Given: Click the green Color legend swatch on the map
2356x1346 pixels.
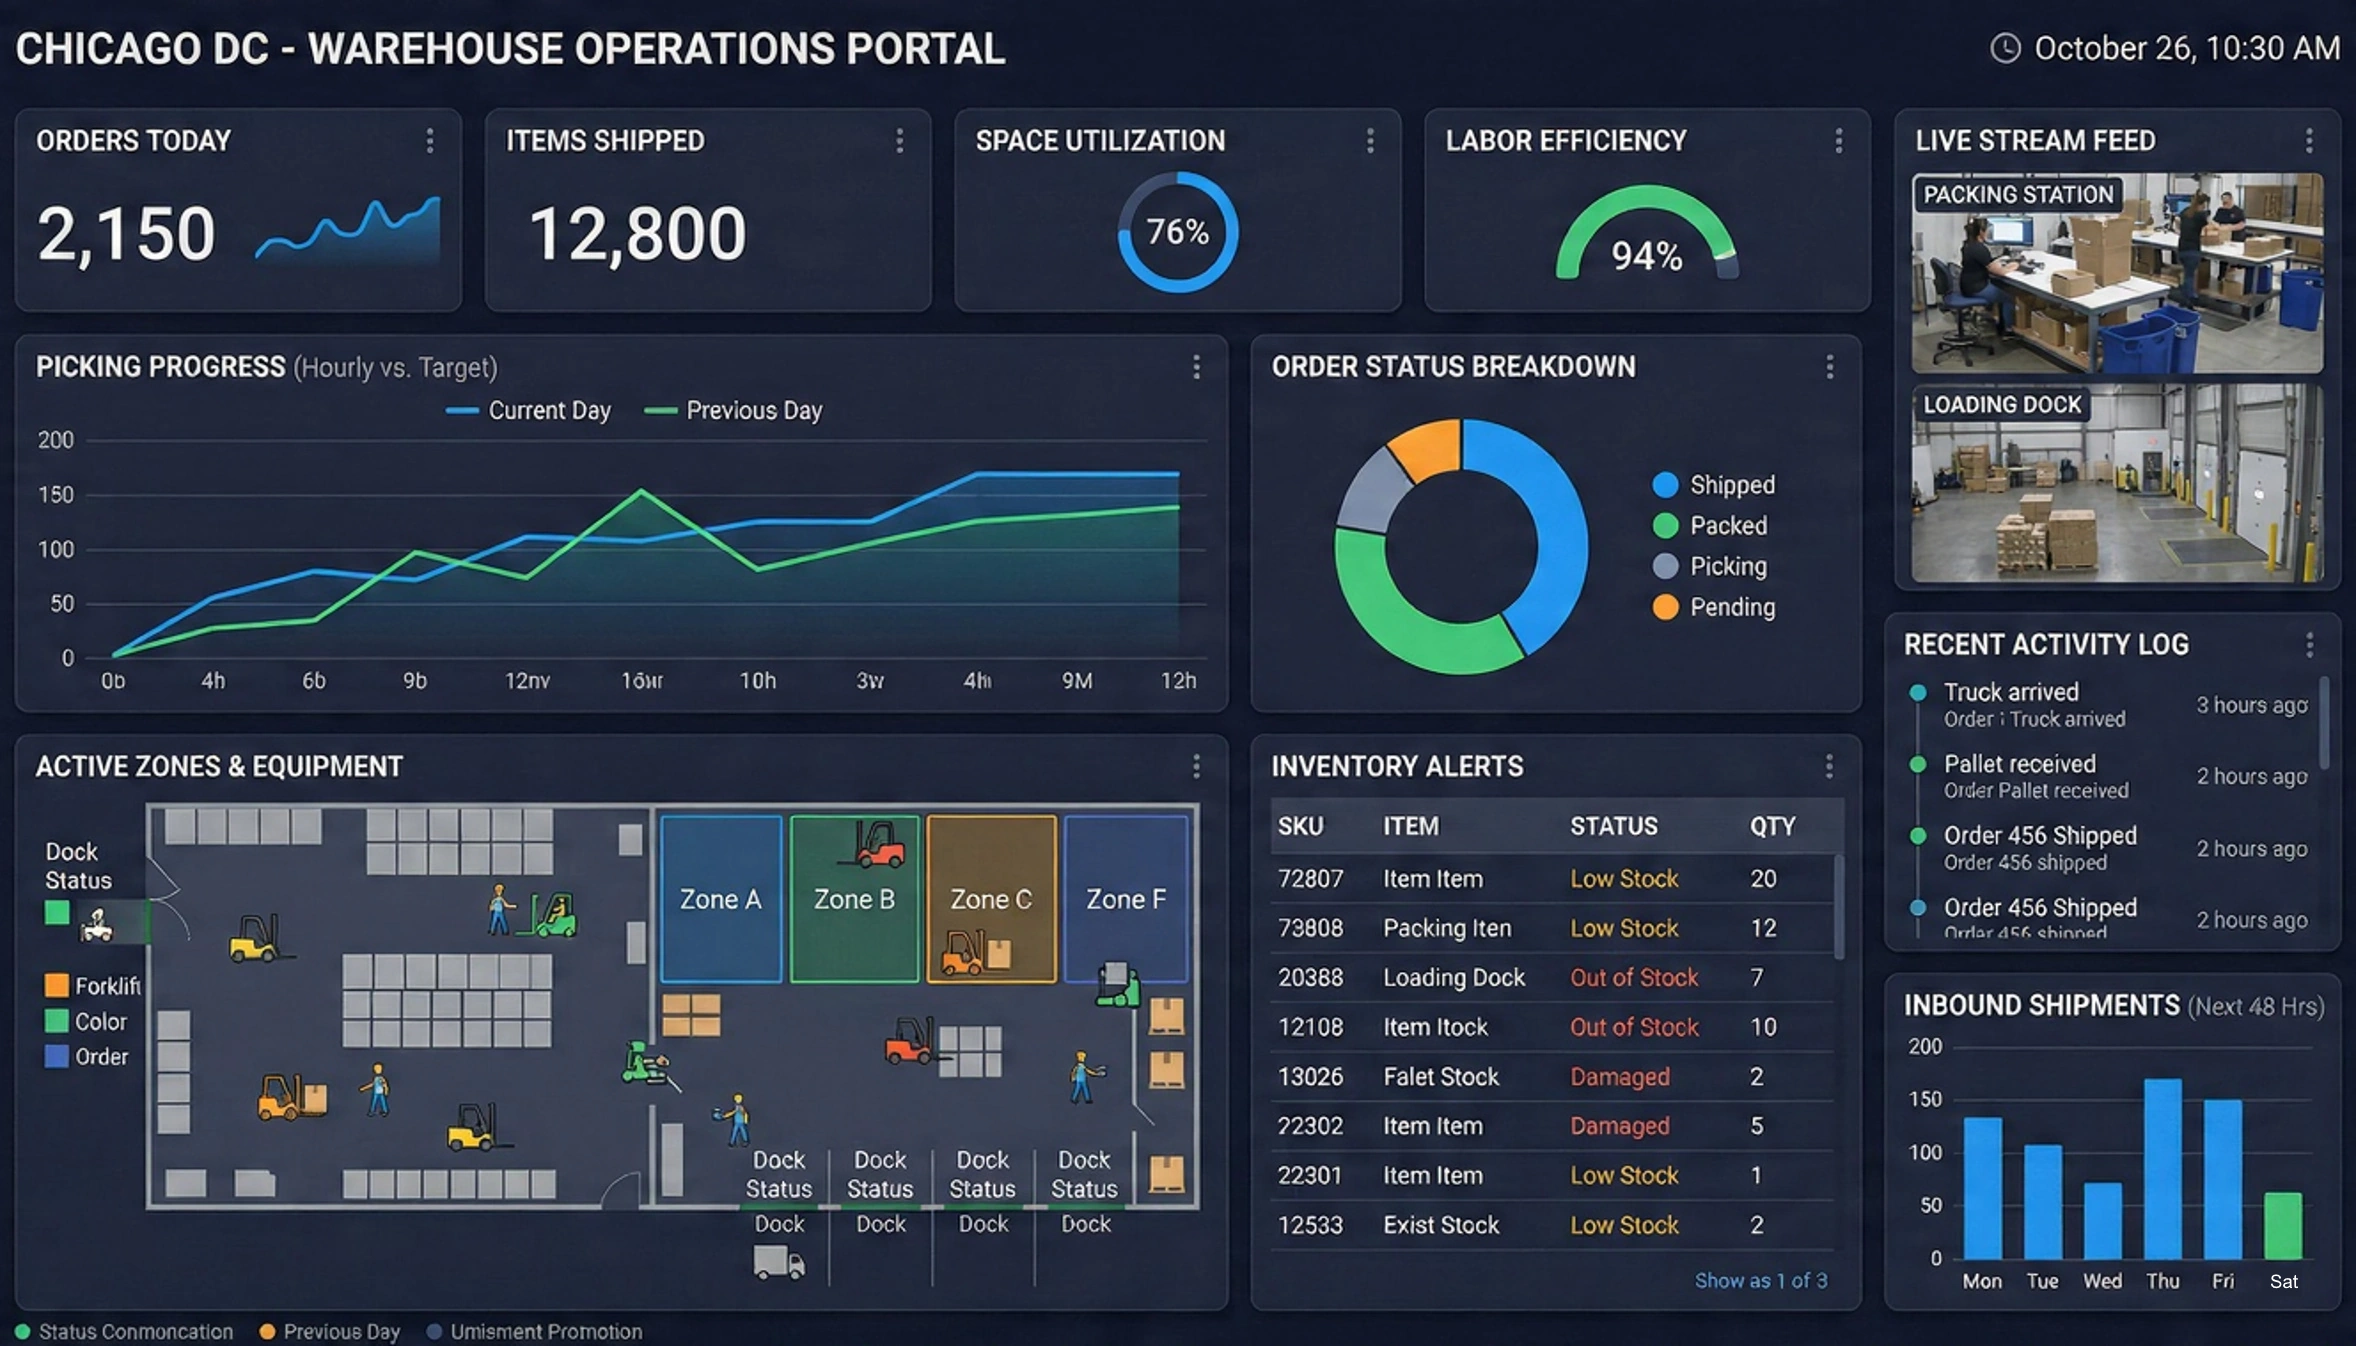Looking at the screenshot, I should coord(56,1021).
